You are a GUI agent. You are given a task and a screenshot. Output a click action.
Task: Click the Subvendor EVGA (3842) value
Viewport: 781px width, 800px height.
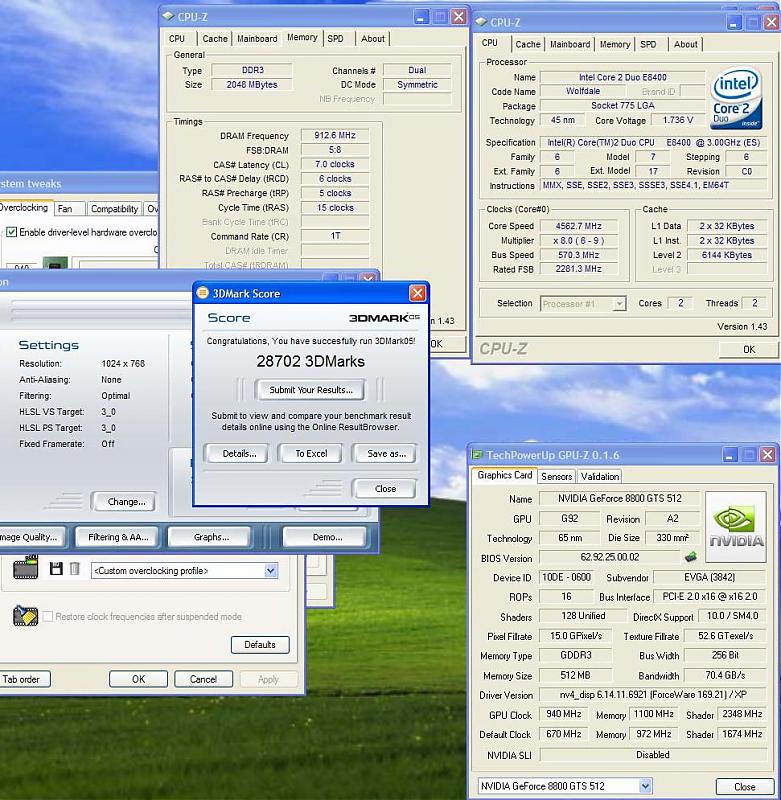point(710,577)
